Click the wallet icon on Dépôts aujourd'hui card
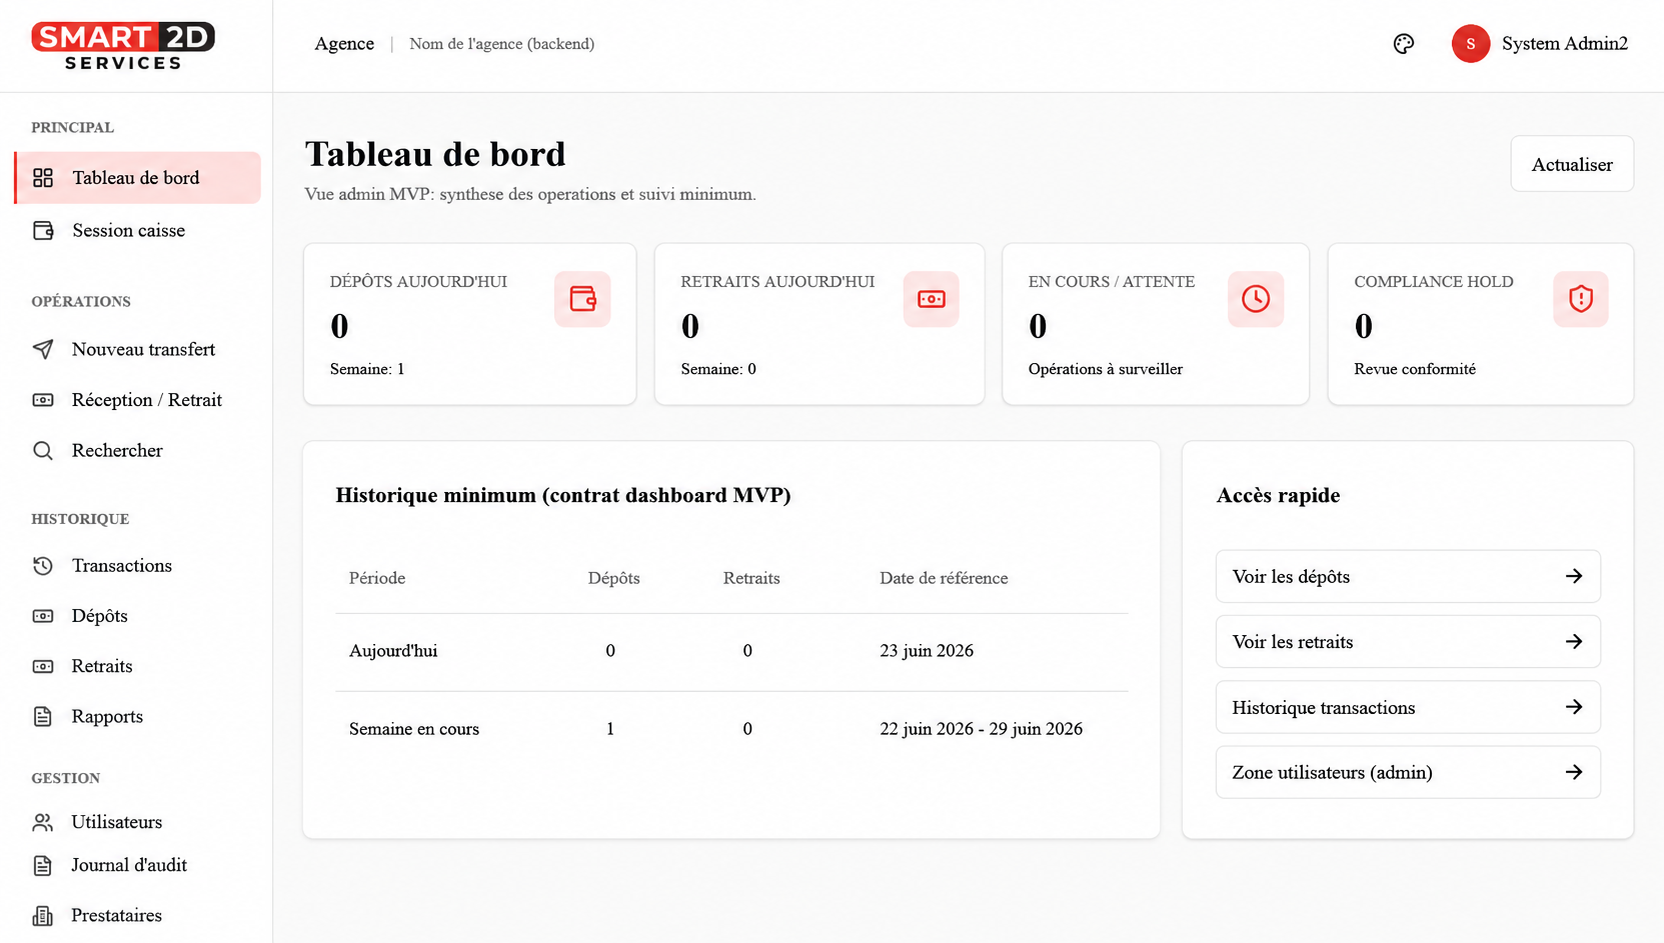Image resolution: width=1664 pixels, height=943 pixels. tap(583, 299)
